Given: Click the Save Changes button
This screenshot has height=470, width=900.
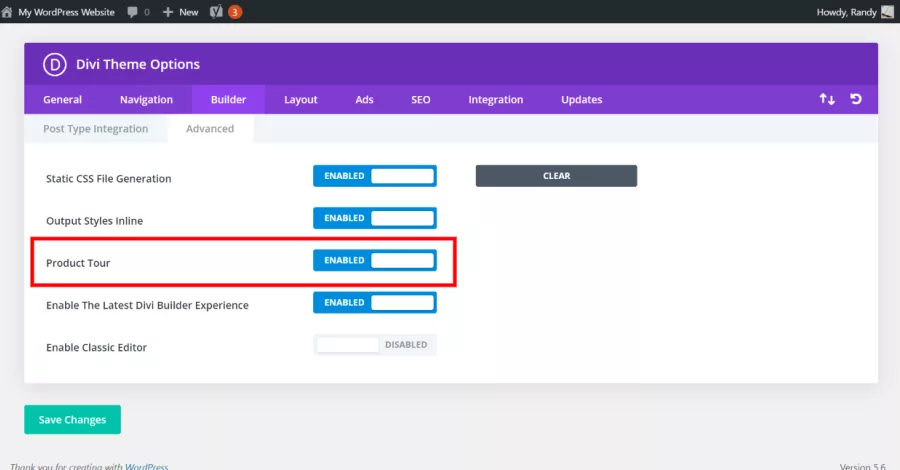Looking at the screenshot, I should (72, 419).
